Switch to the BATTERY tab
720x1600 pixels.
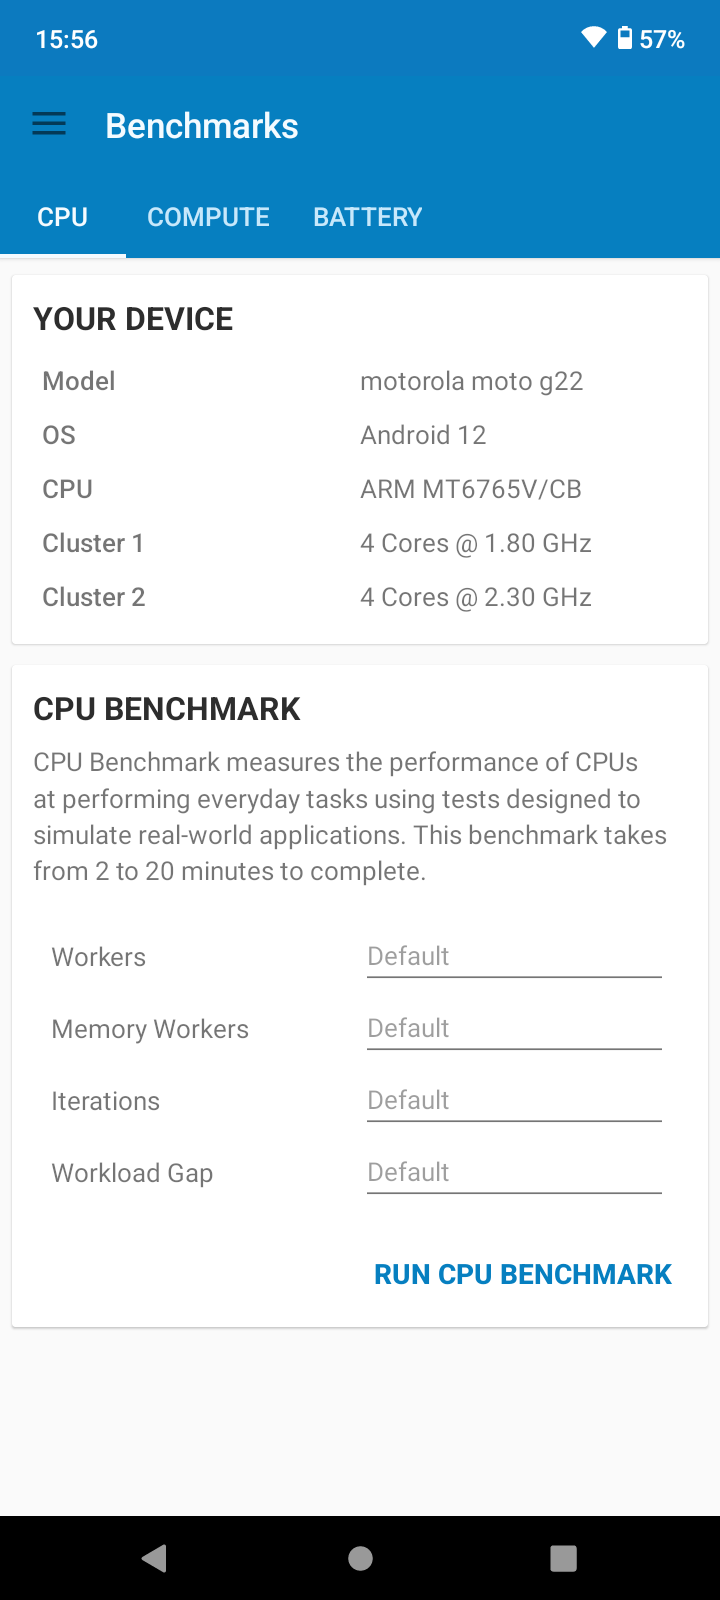(x=368, y=217)
